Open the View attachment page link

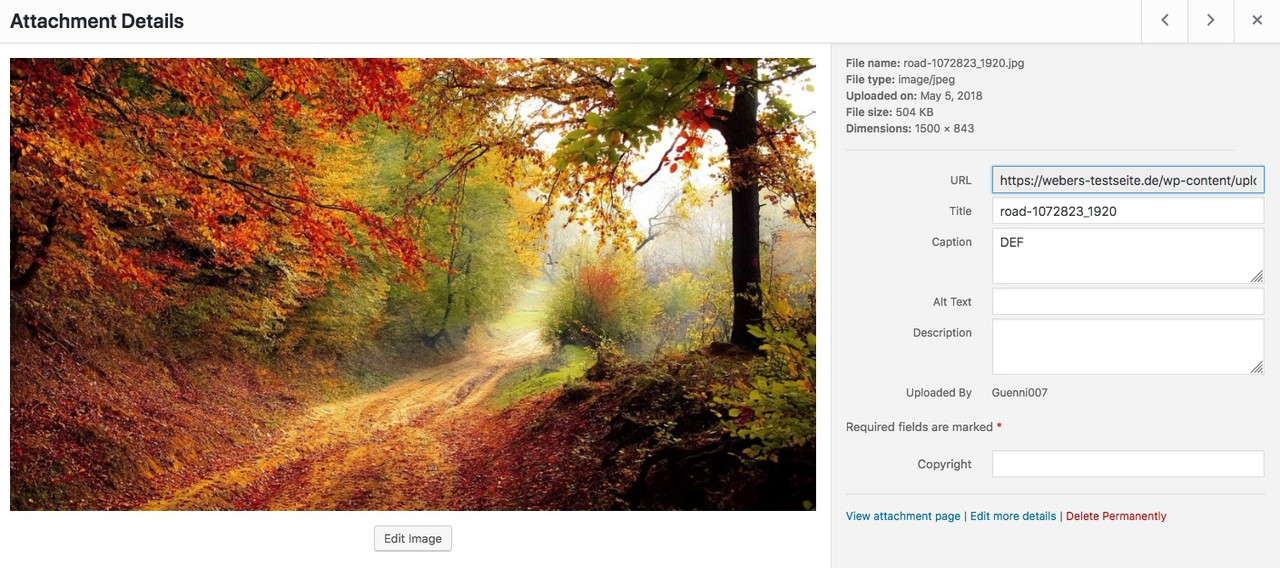pyautogui.click(x=903, y=516)
